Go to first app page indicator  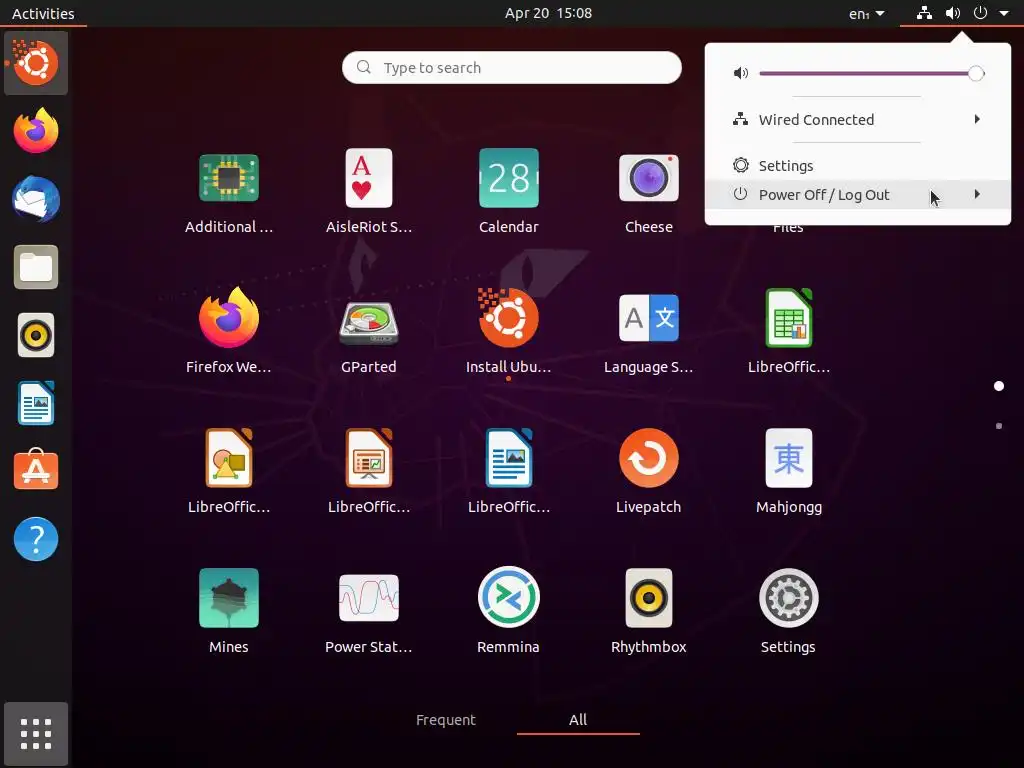(x=999, y=386)
